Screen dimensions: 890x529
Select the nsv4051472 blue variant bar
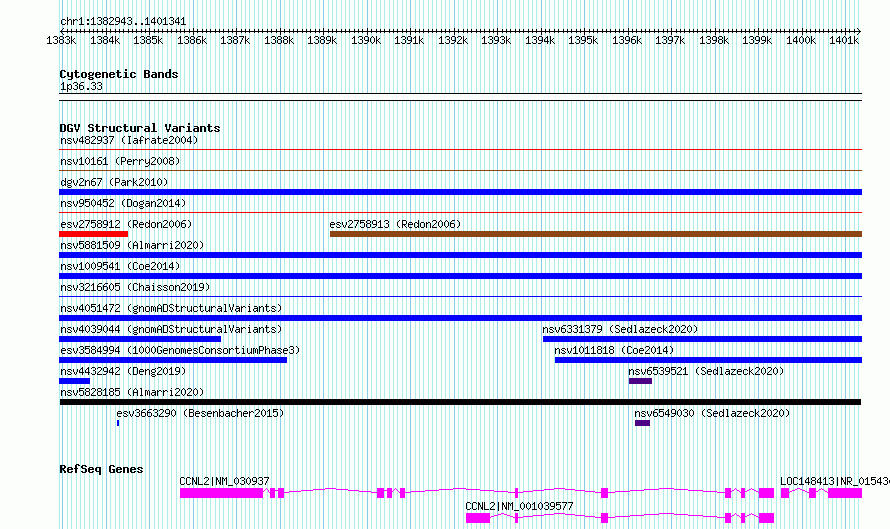pyautogui.click(x=460, y=318)
